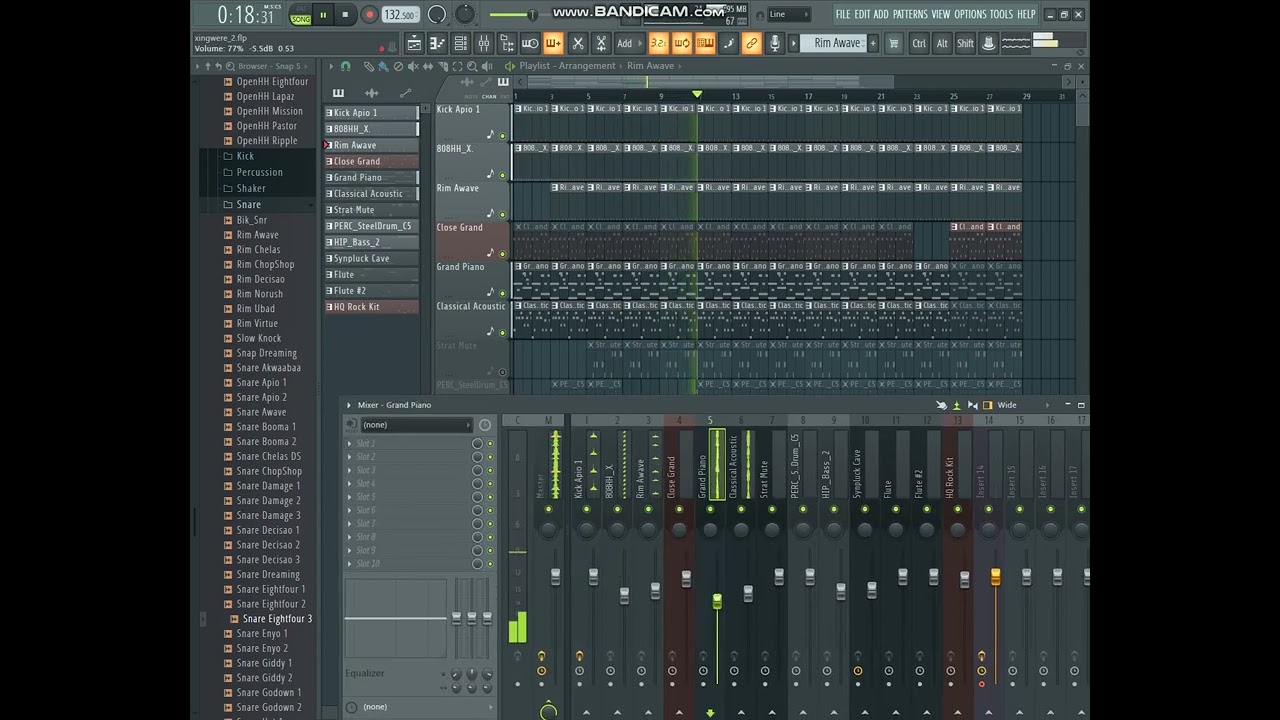Open the mixer faders icon in main toolbar
1280x720 pixels.
pos(483,43)
